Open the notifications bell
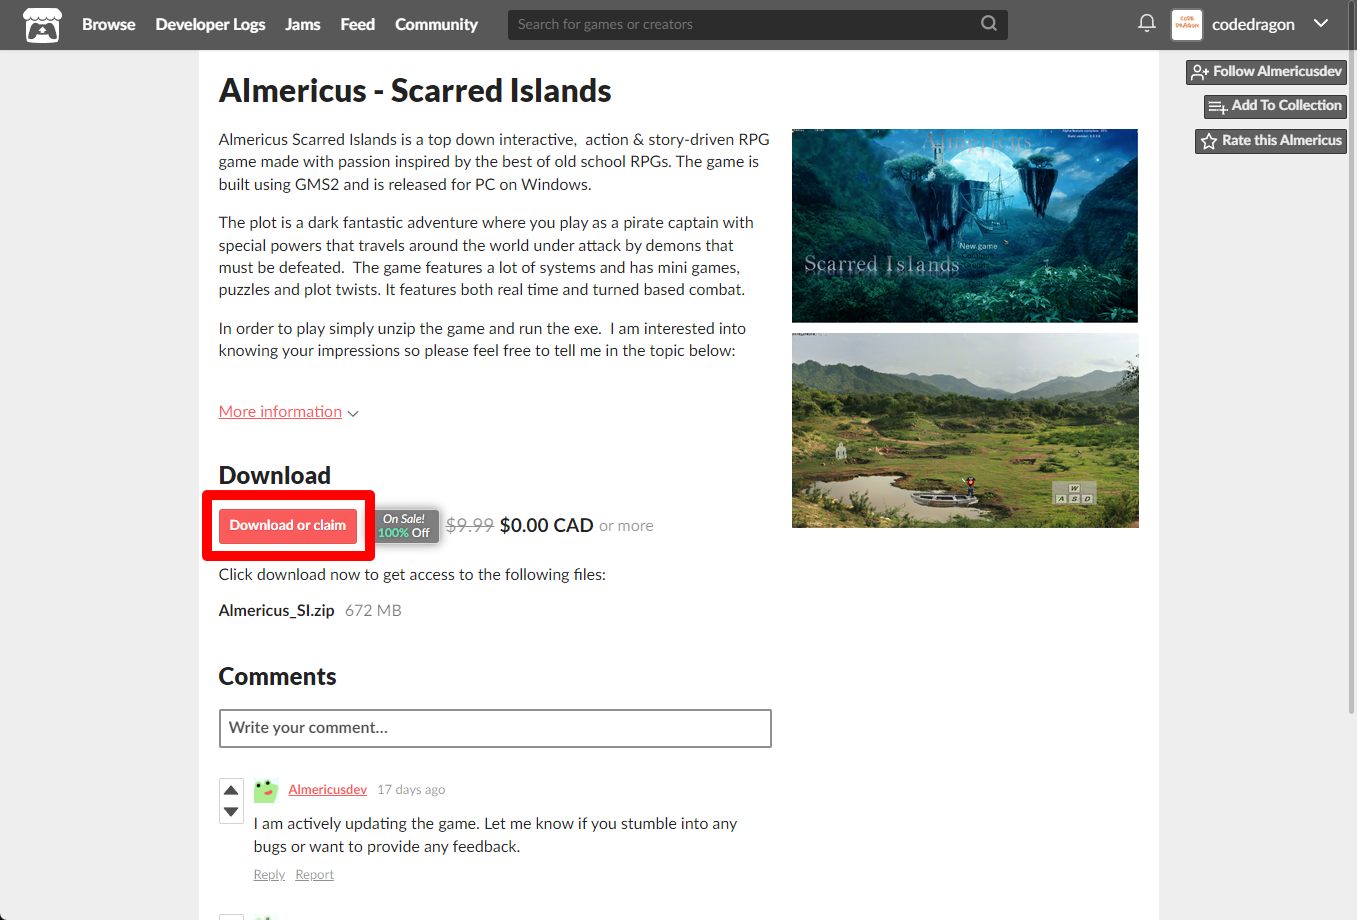The image size is (1357, 920). coord(1146,23)
